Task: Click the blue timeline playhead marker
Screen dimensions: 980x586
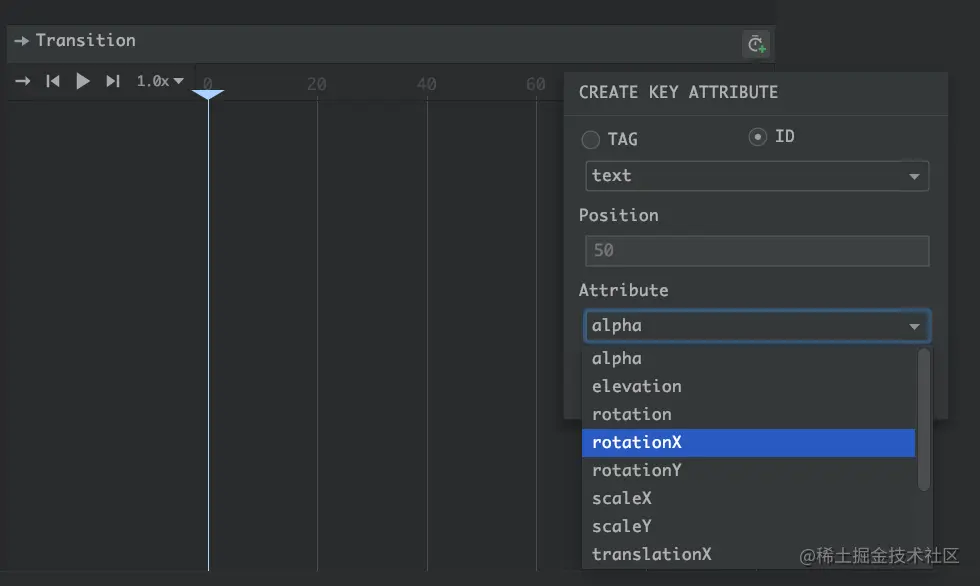Action: click(208, 94)
